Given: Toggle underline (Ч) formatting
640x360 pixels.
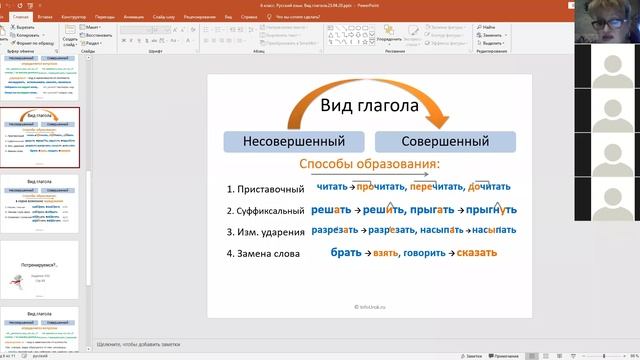Looking at the screenshot, I should tap(139, 41).
